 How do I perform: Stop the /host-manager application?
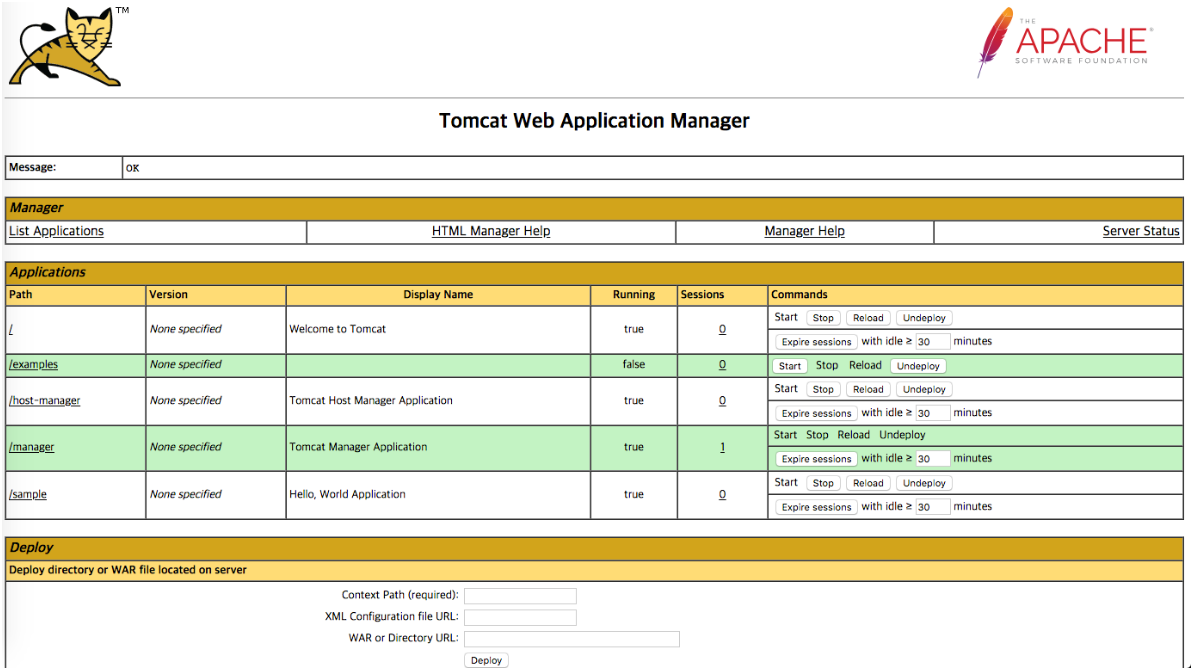(x=822, y=390)
